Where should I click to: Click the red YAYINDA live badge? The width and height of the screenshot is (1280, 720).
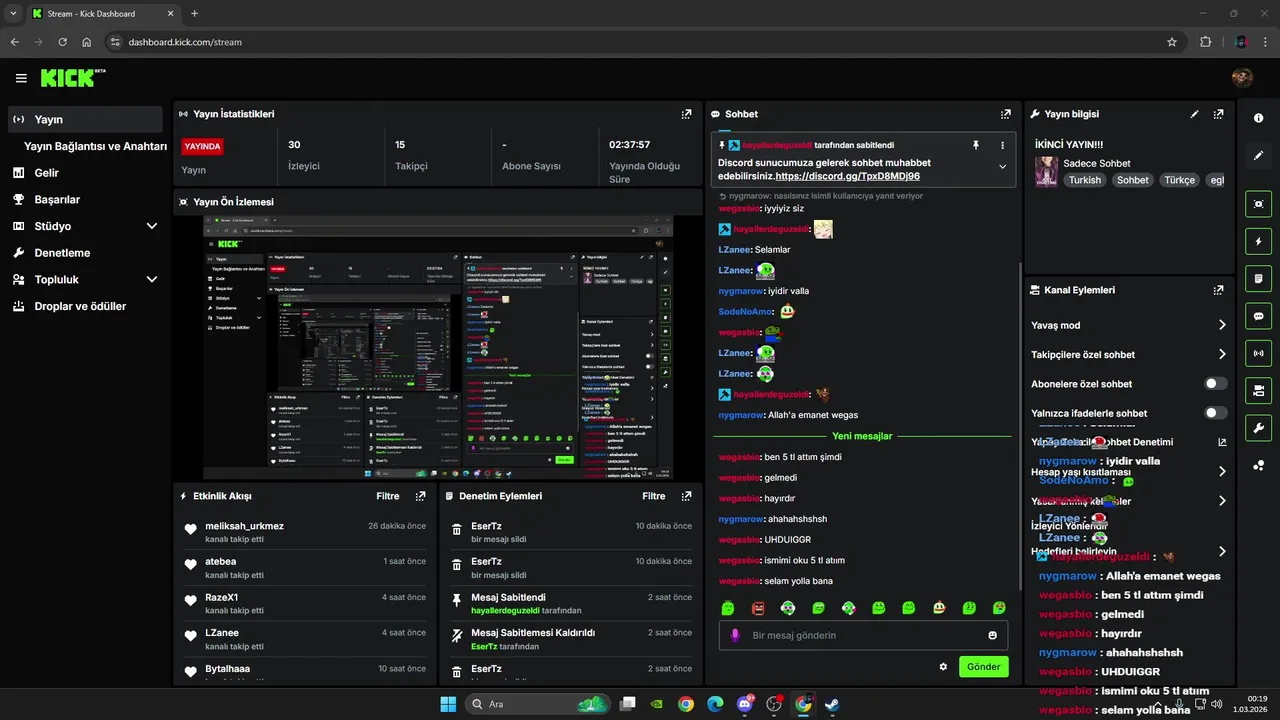pos(203,146)
